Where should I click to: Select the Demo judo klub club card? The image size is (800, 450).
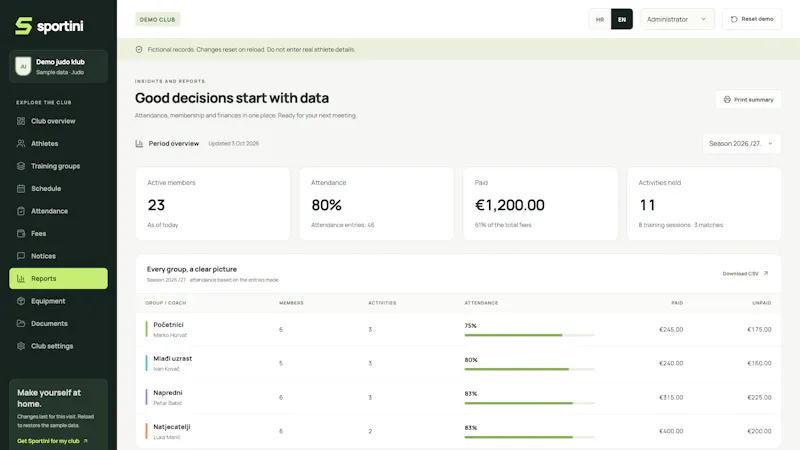tap(58, 66)
